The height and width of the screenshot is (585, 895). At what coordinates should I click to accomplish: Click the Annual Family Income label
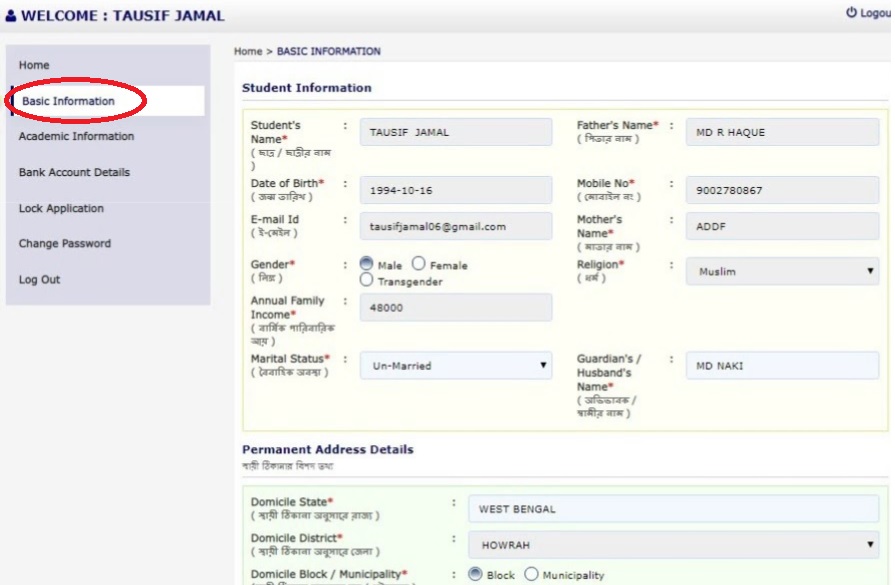point(287,307)
